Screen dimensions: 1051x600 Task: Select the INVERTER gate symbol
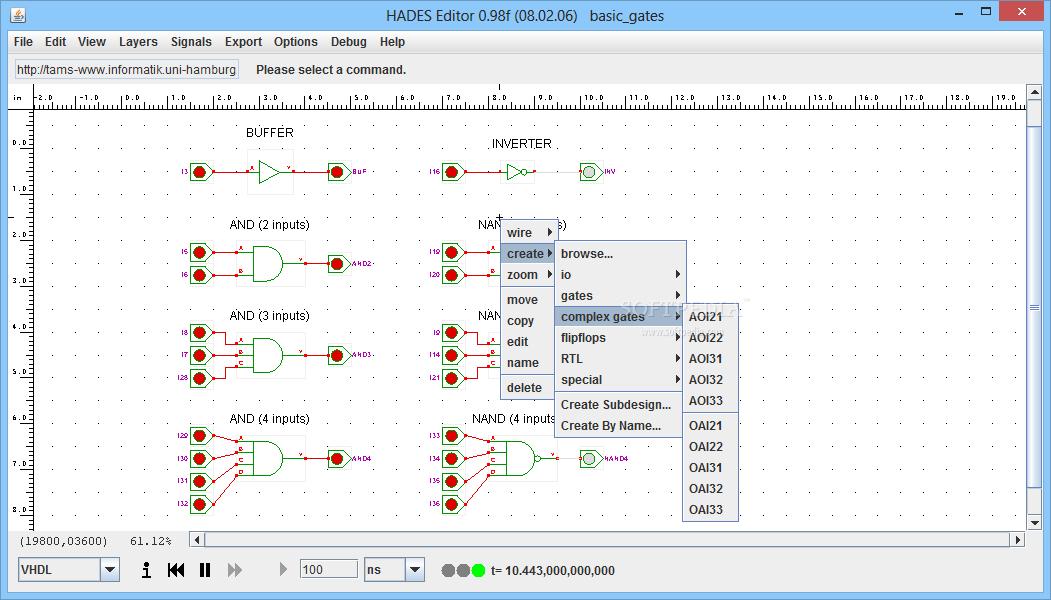(517, 172)
